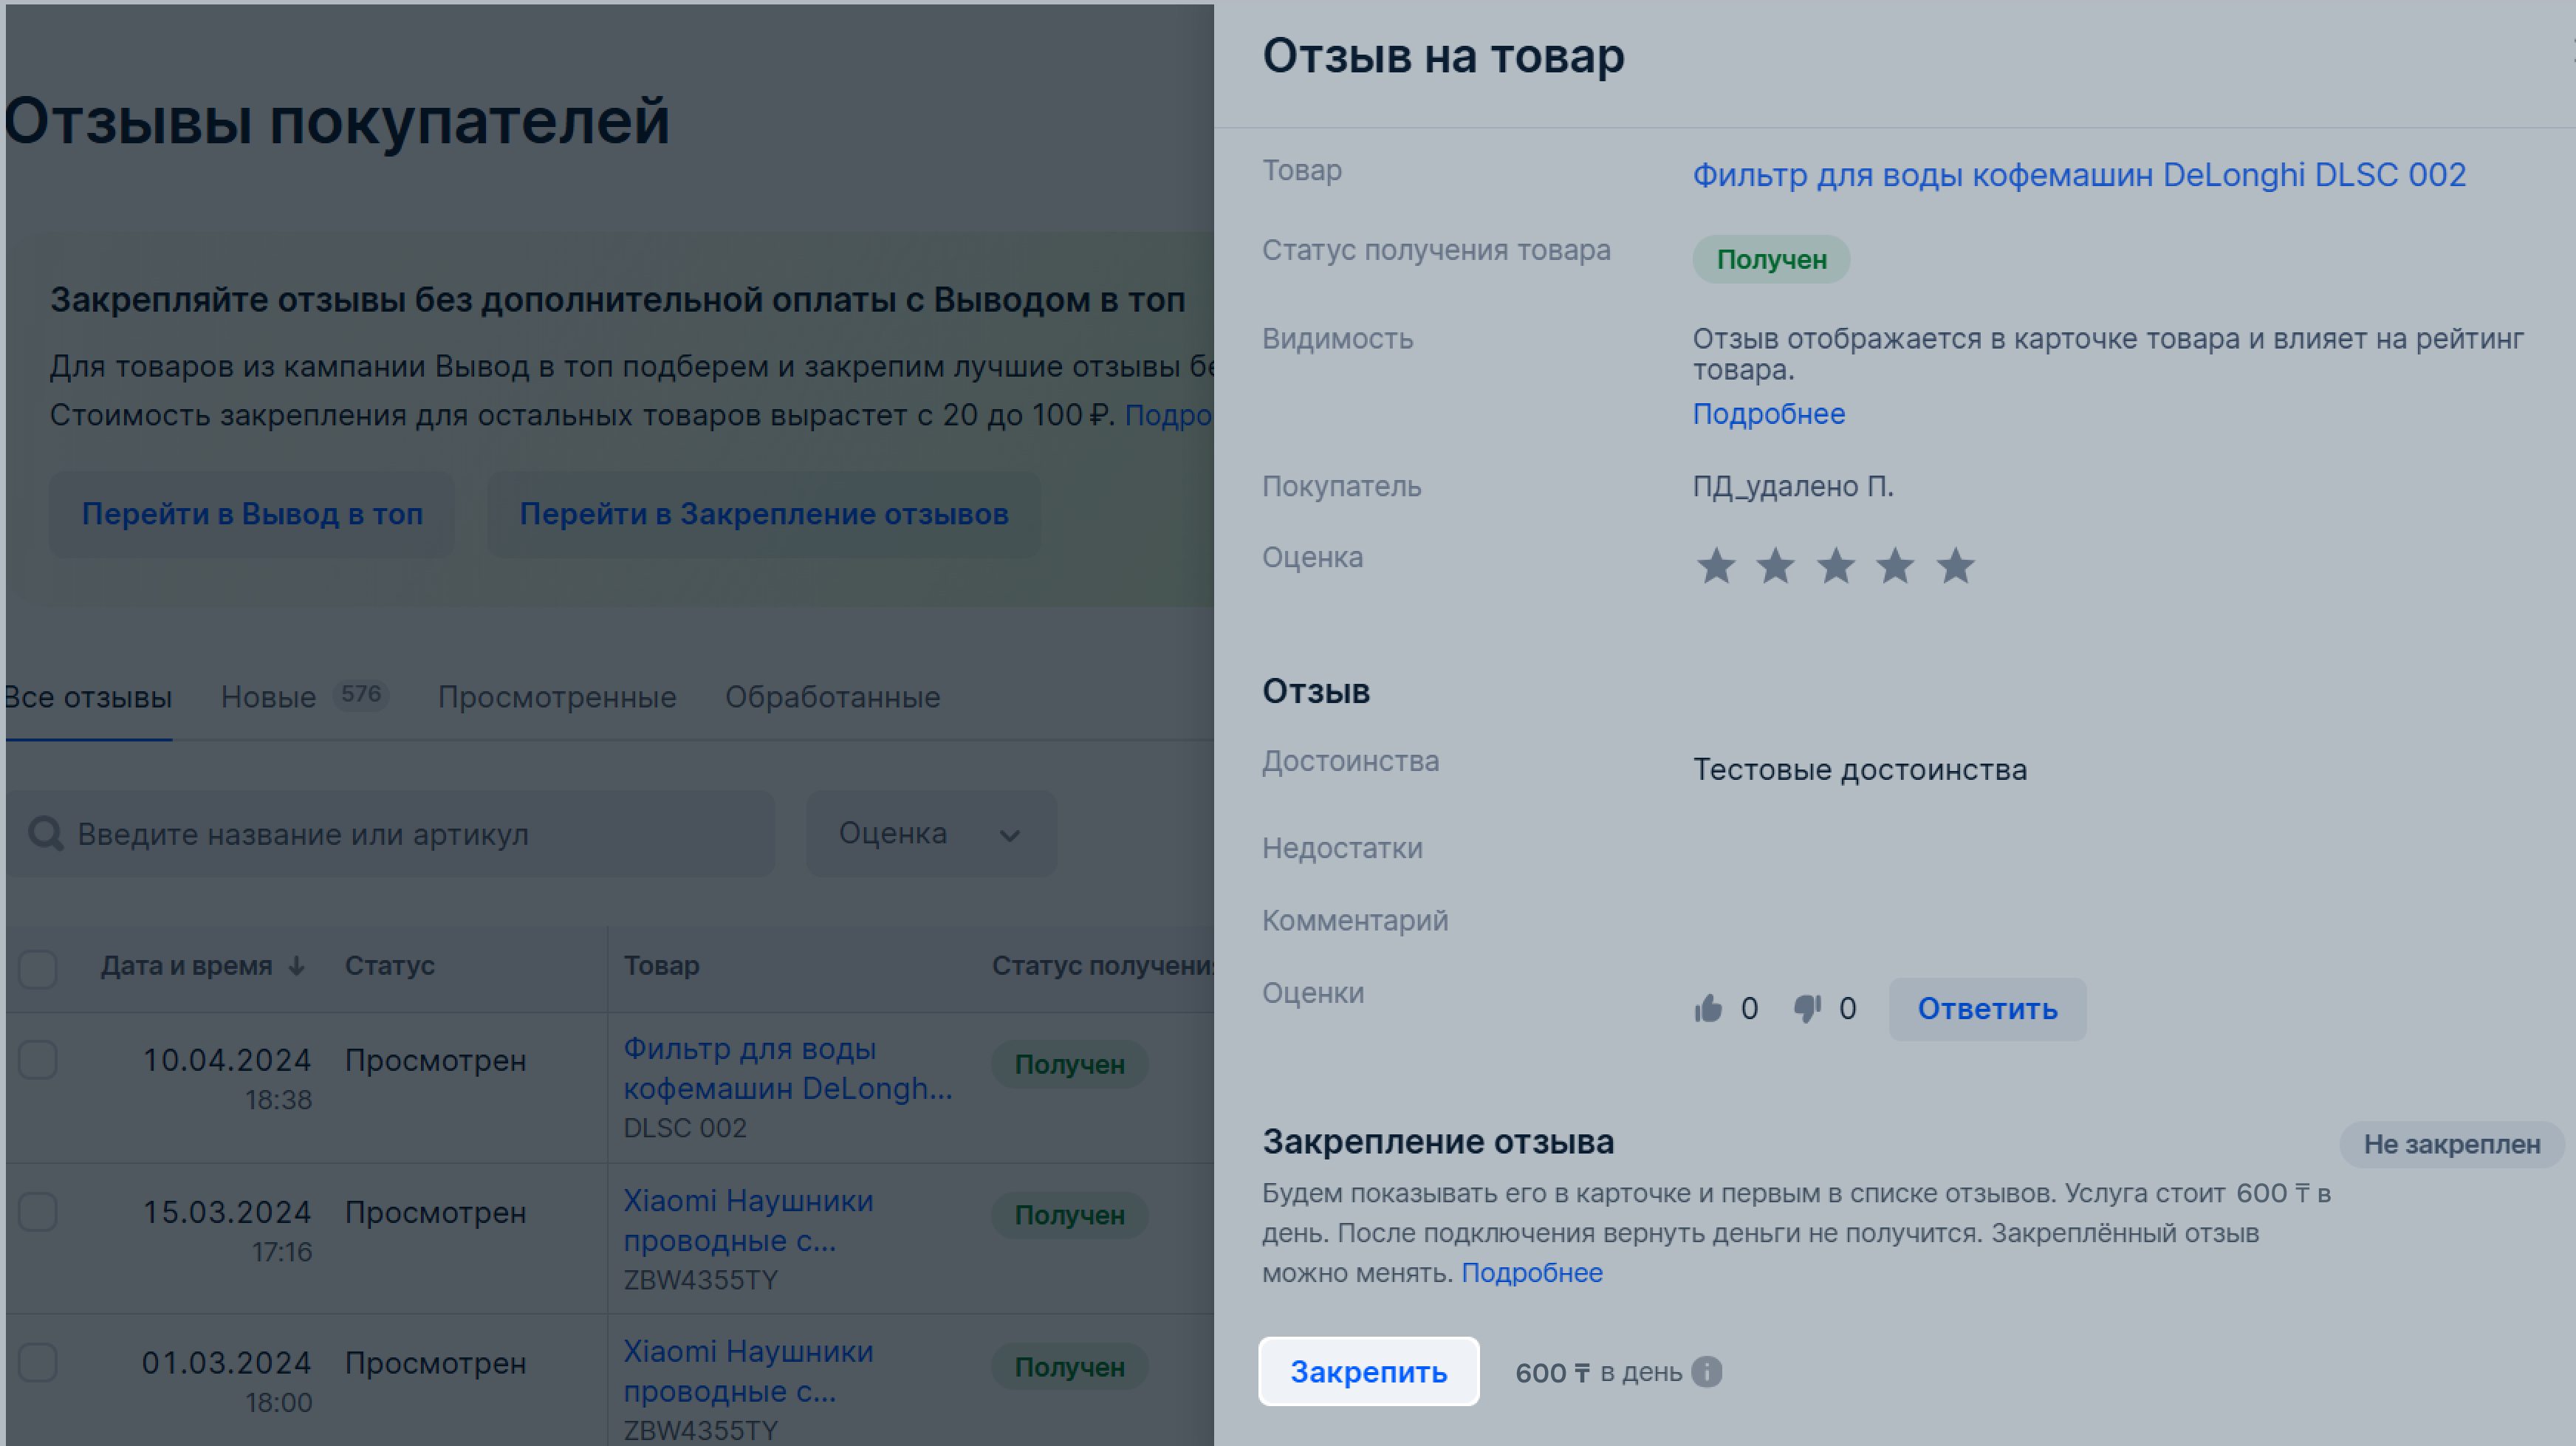Switch to the Обработанные tab
2576x1446 pixels.
click(832, 697)
